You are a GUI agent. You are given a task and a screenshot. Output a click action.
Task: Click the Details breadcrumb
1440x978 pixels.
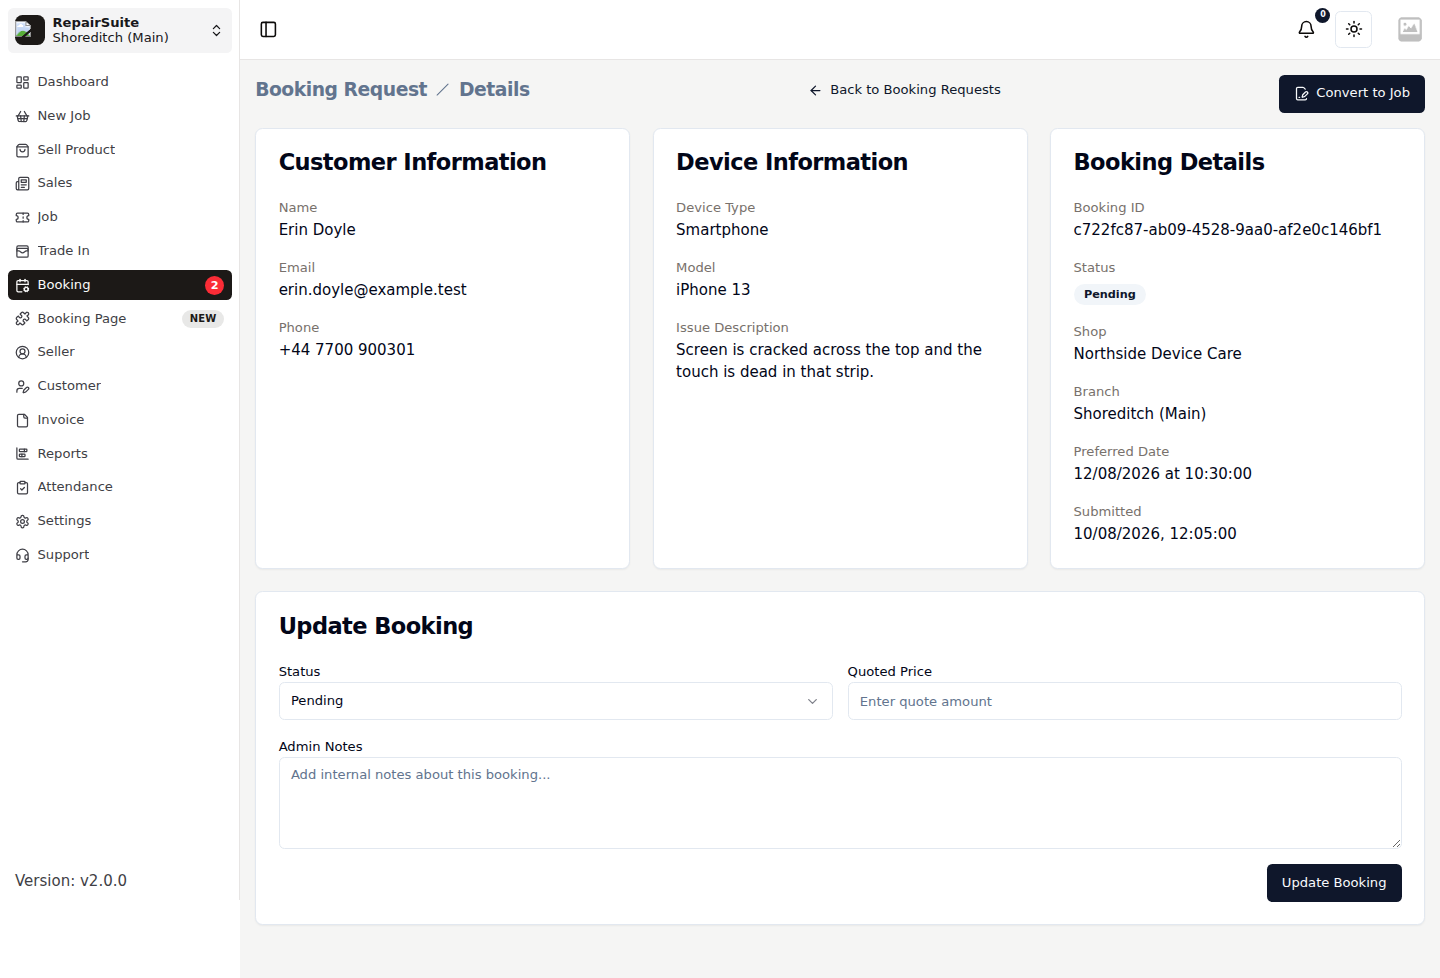pos(494,89)
